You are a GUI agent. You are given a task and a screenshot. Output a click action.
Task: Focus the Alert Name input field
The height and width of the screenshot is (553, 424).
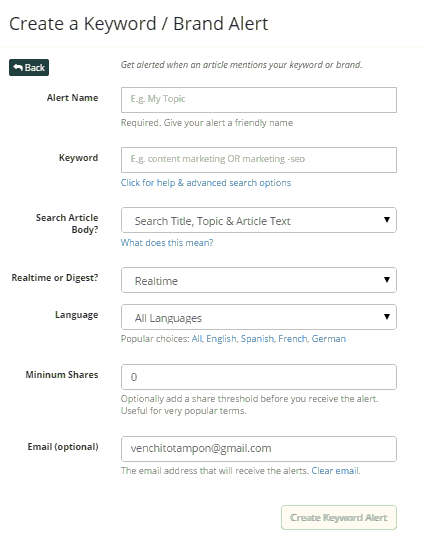pyautogui.click(x=259, y=100)
